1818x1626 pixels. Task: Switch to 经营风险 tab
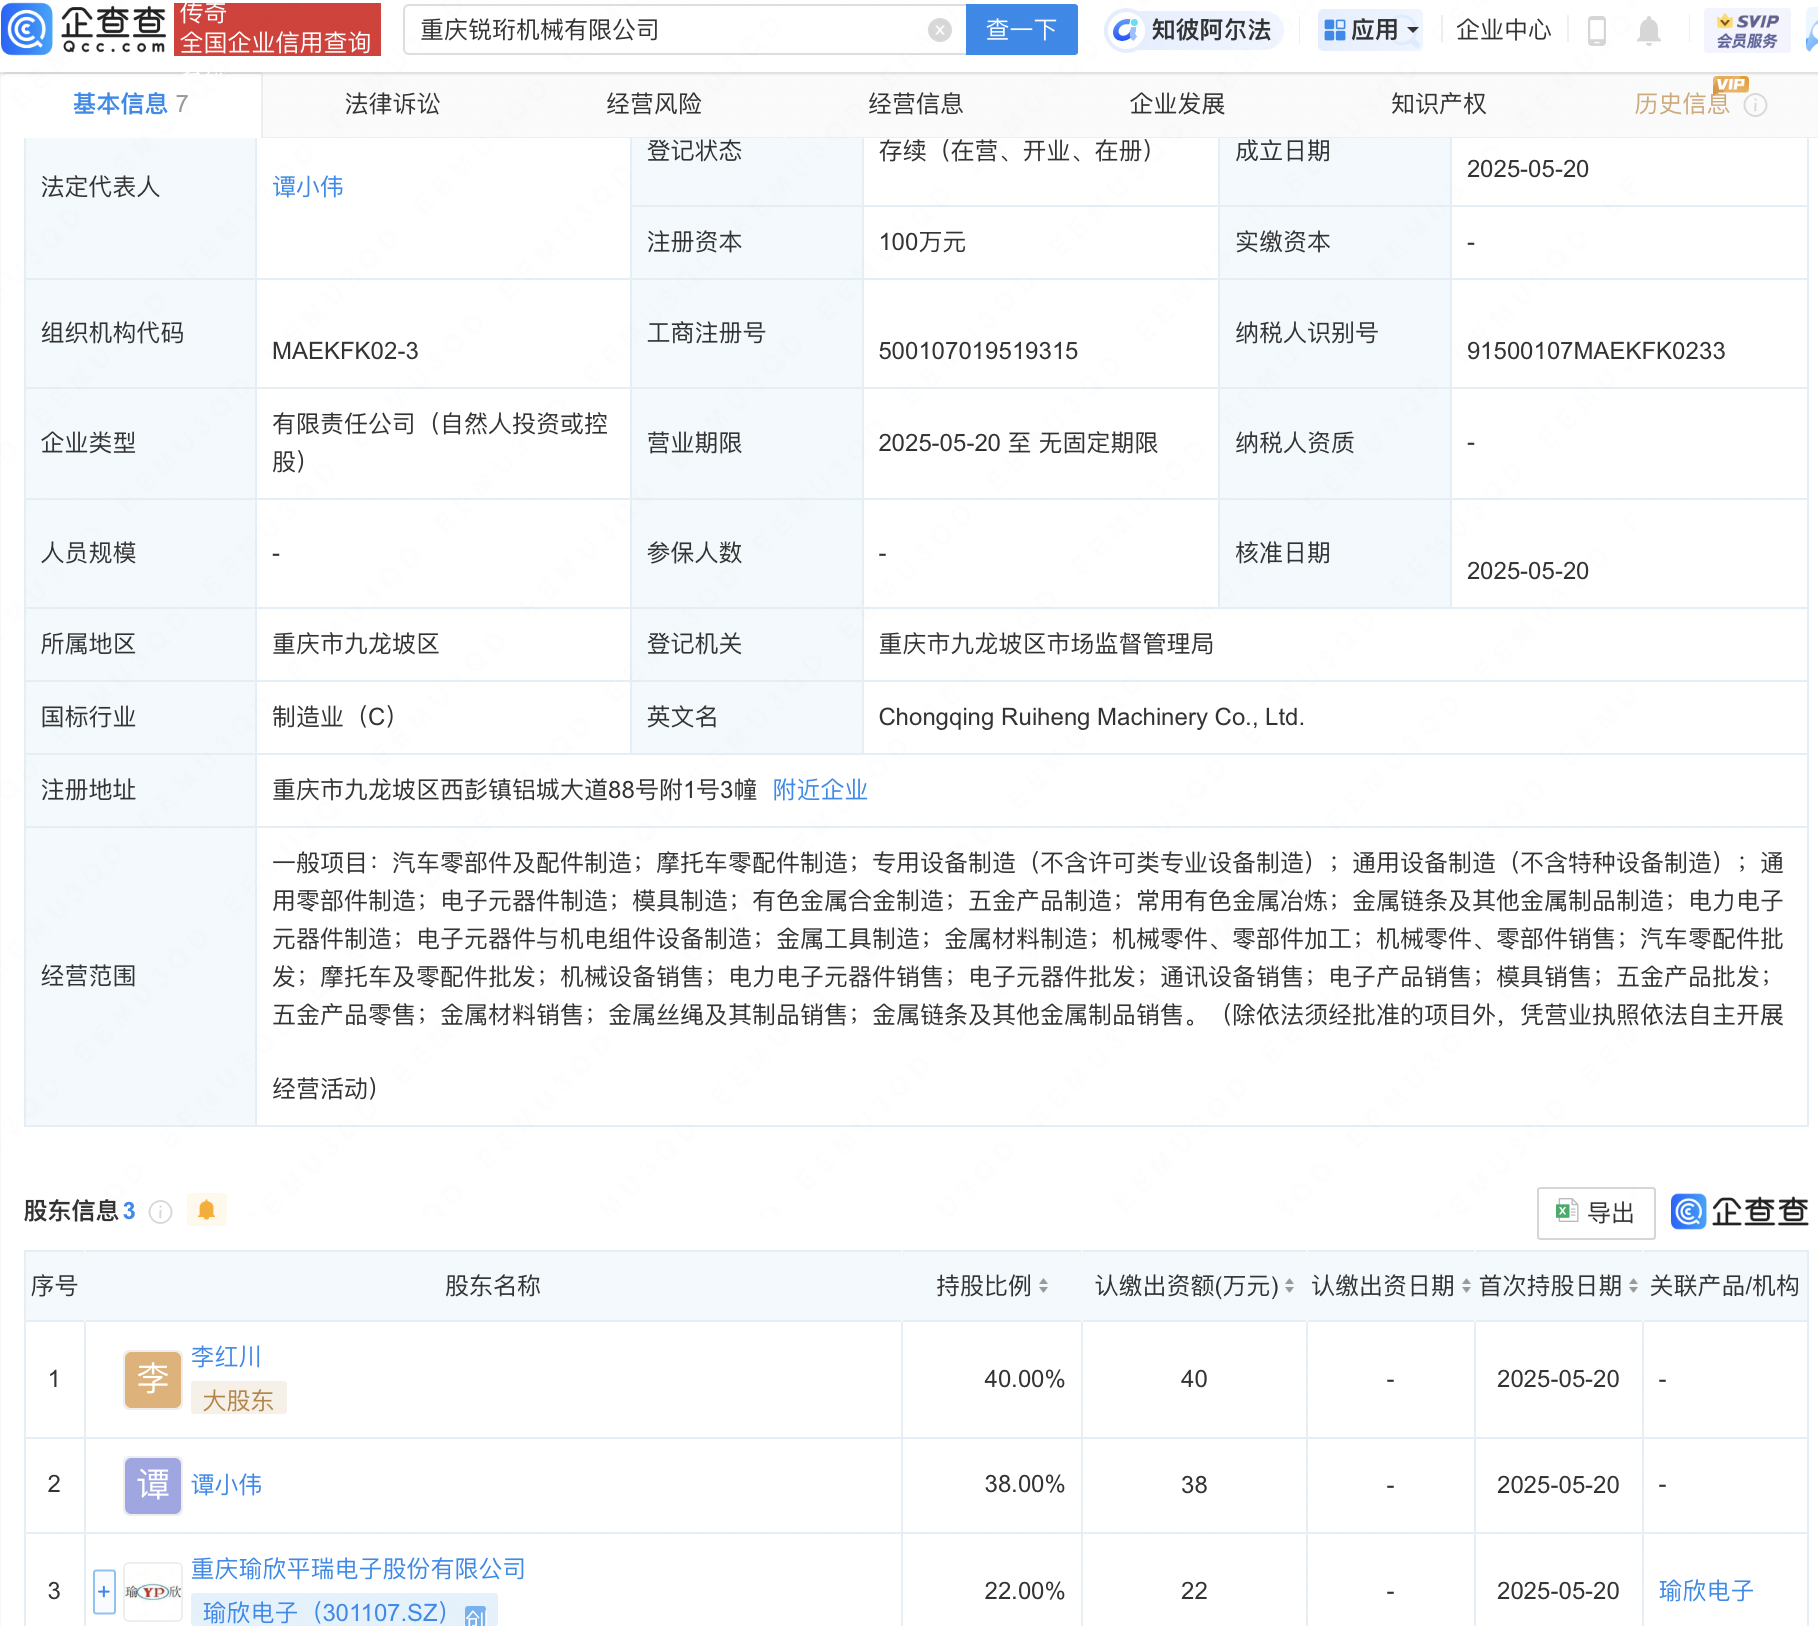(x=654, y=104)
